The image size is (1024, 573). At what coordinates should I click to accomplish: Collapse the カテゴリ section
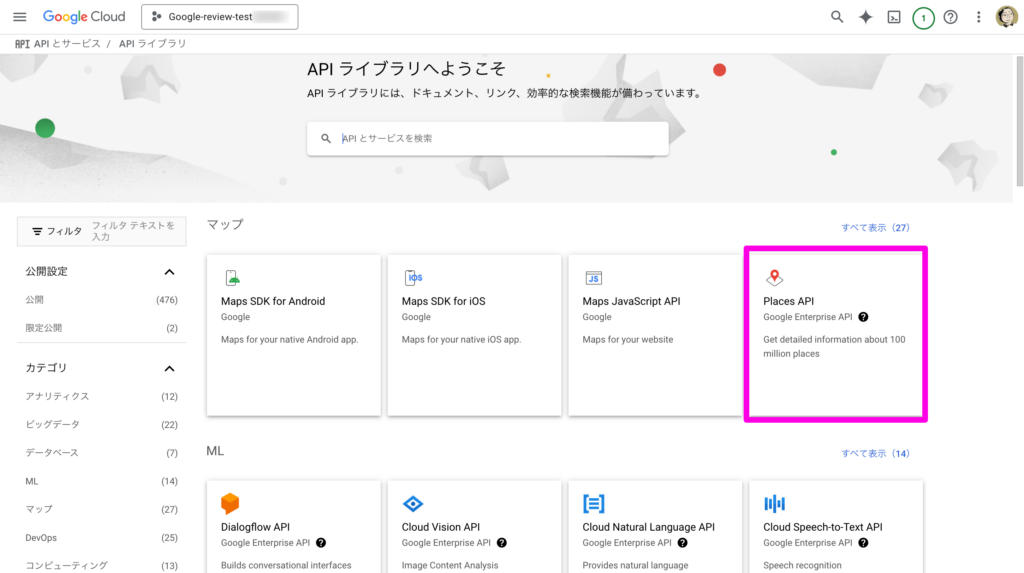point(169,368)
